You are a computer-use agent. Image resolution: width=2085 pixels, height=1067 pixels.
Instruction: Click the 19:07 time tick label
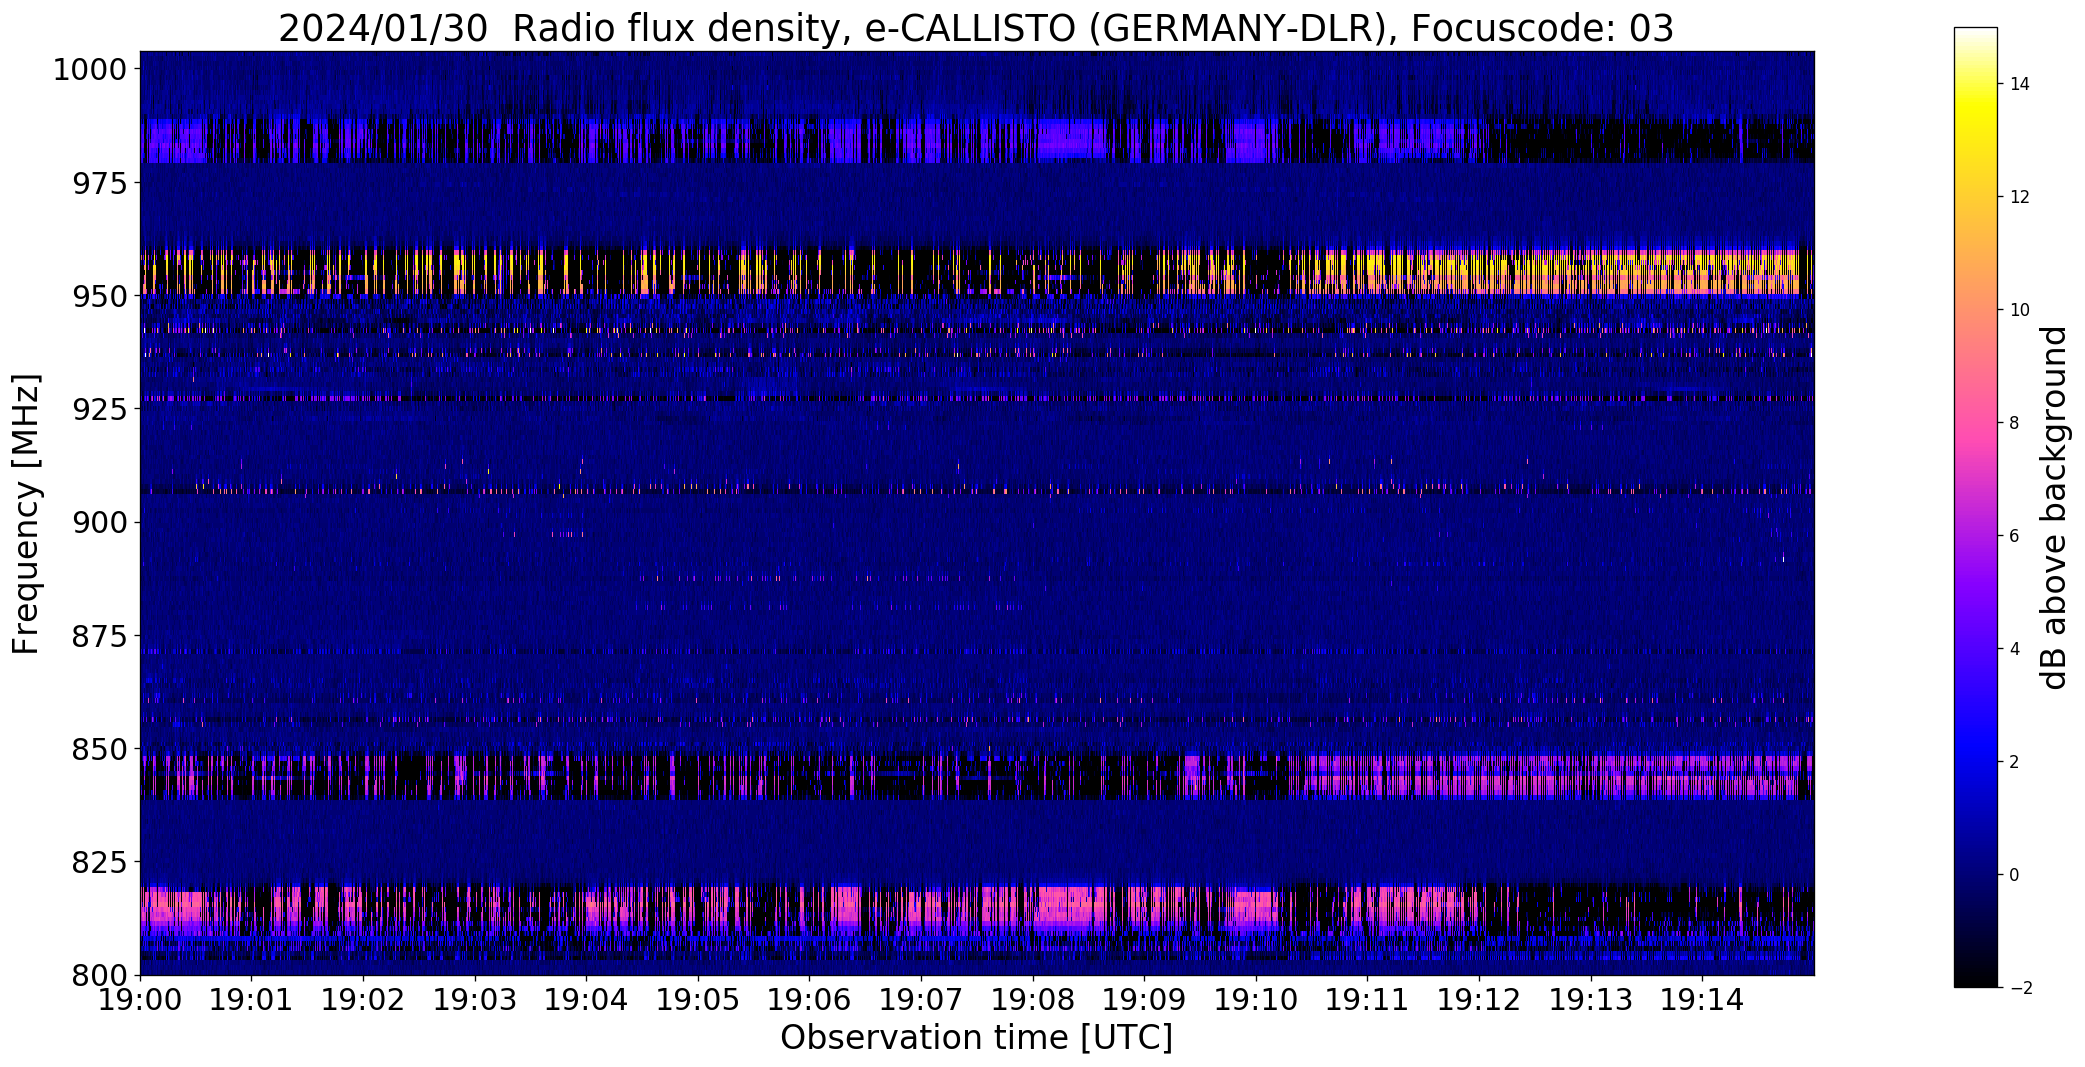click(x=921, y=999)
